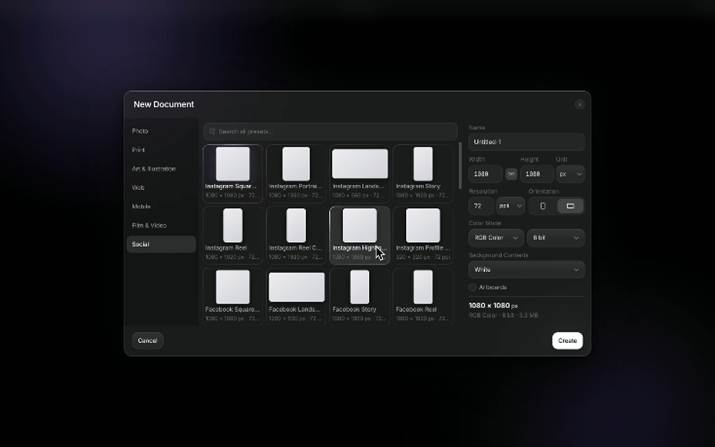Choose the Facebook Reel preset
Screen dimensions: 715x447
click(x=423, y=296)
